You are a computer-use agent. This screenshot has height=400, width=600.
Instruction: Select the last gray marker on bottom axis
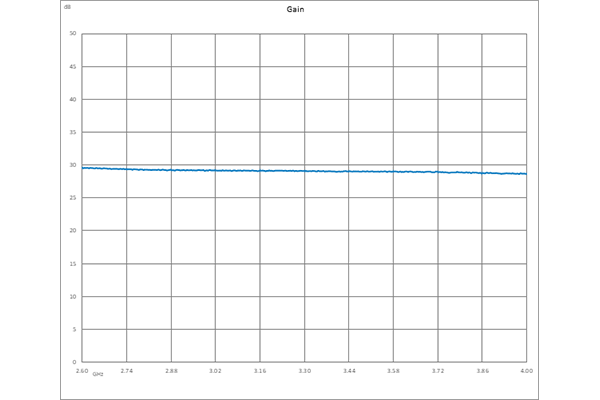tap(523, 376)
